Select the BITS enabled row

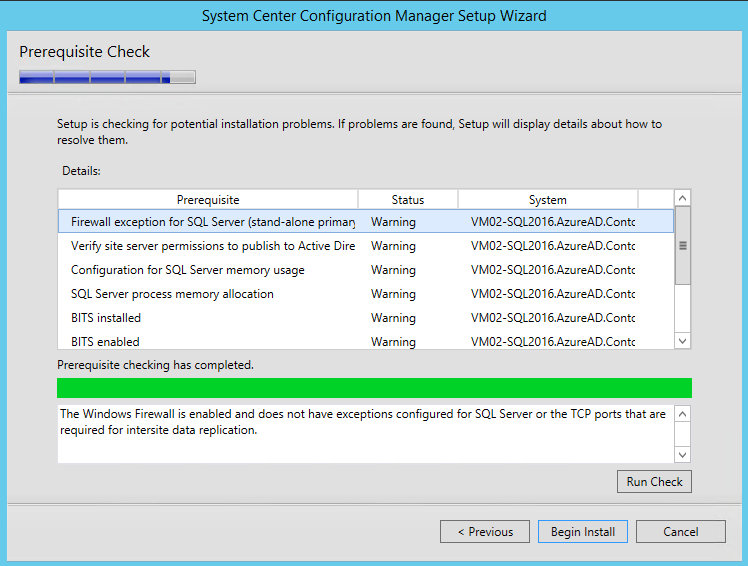pyautogui.click(x=366, y=341)
